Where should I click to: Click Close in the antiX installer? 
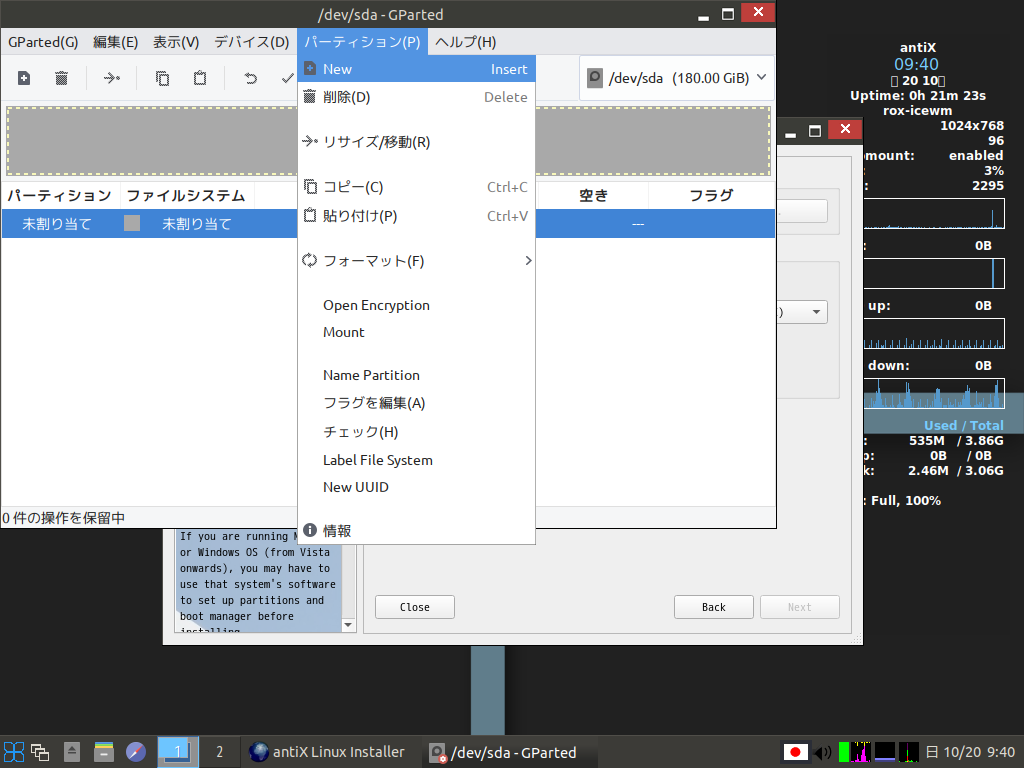pos(415,607)
